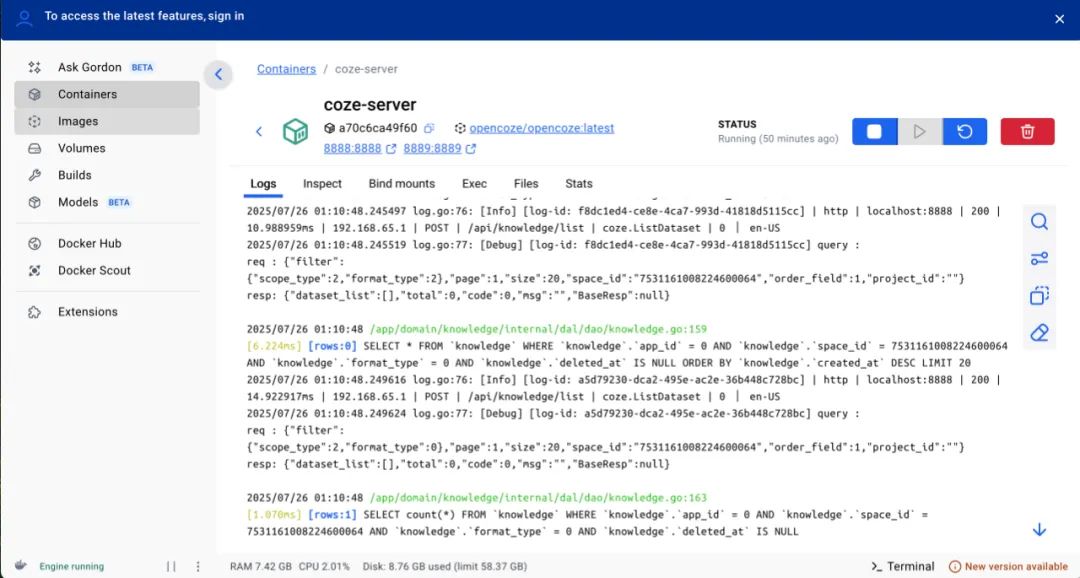Click the Docker whale icon in status bar
This screenshot has height=578, width=1080.
point(21,566)
